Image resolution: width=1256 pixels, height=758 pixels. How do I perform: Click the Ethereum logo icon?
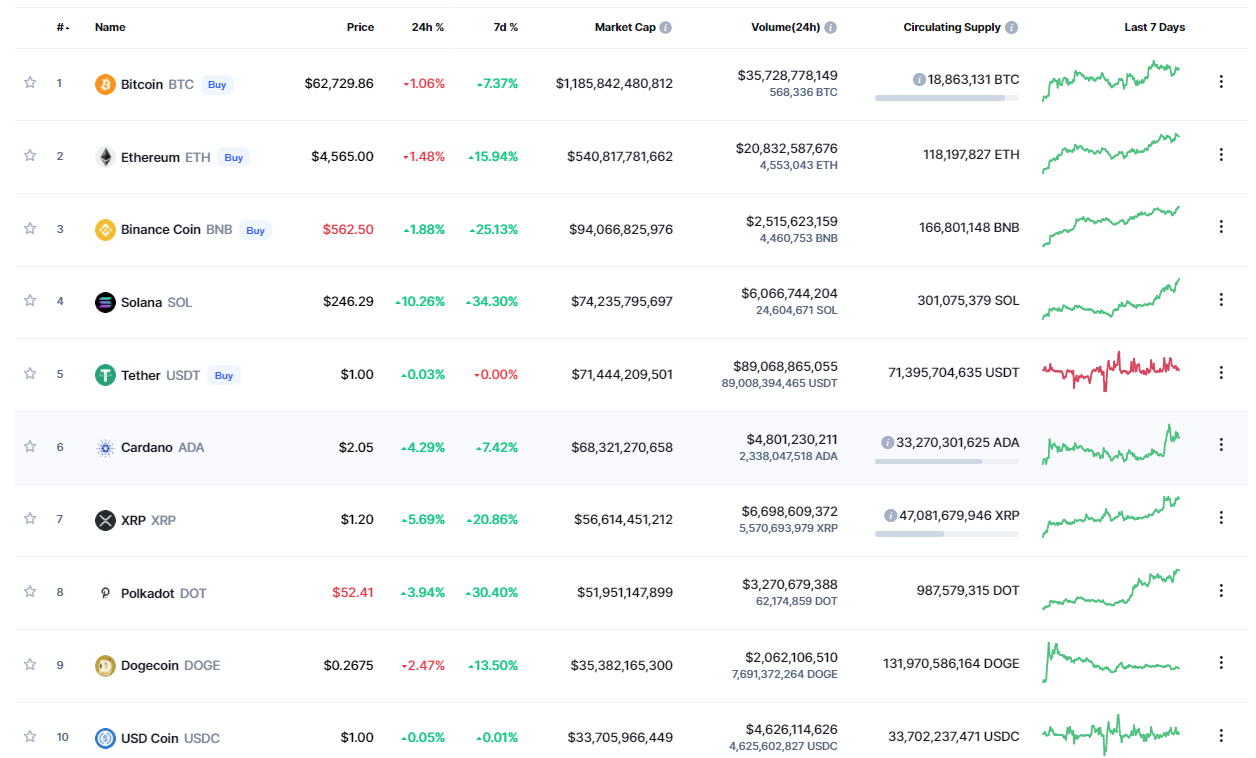click(105, 157)
